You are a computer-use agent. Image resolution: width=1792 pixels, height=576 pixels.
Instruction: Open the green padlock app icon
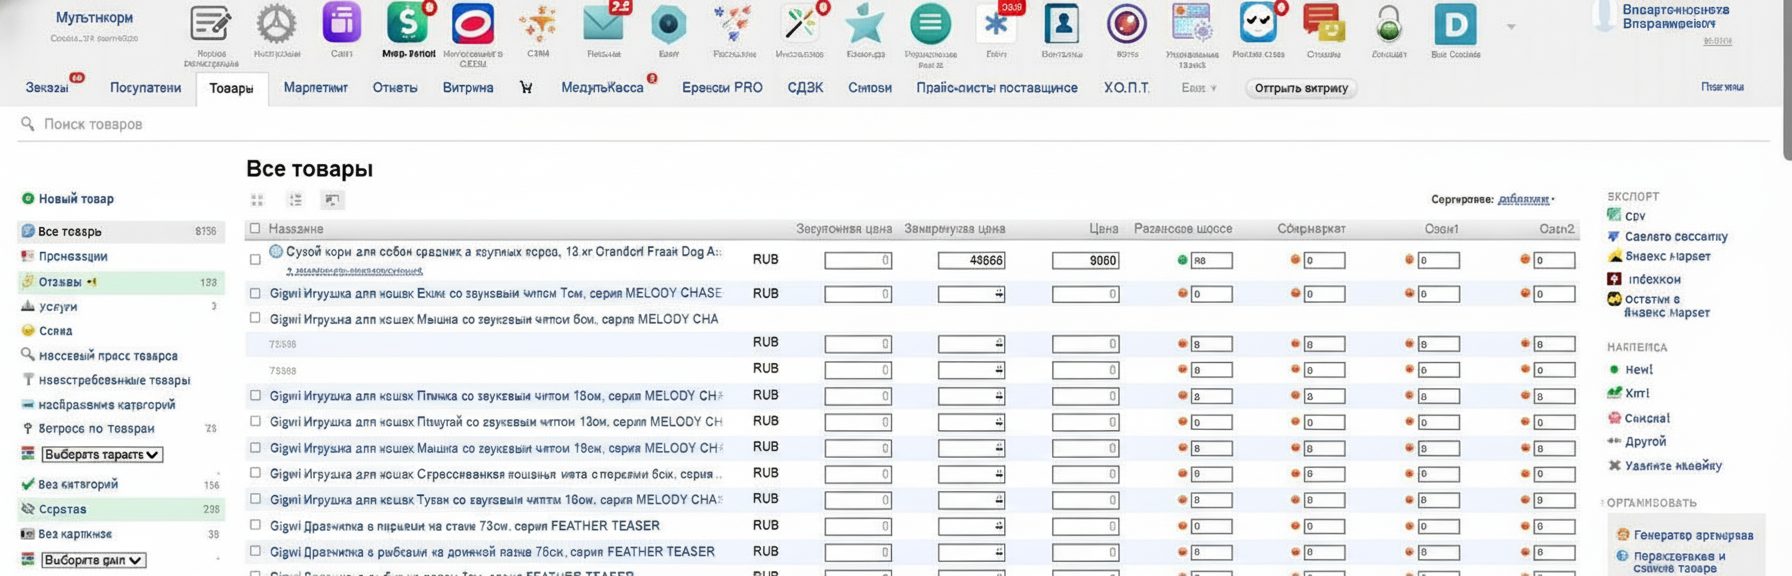(x=1388, y=24)
